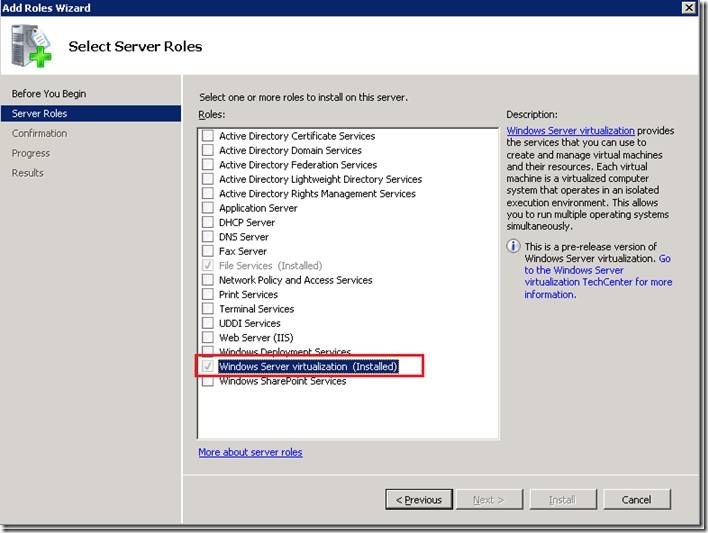Click the server roles wizard header icon

tap(31, 46)
